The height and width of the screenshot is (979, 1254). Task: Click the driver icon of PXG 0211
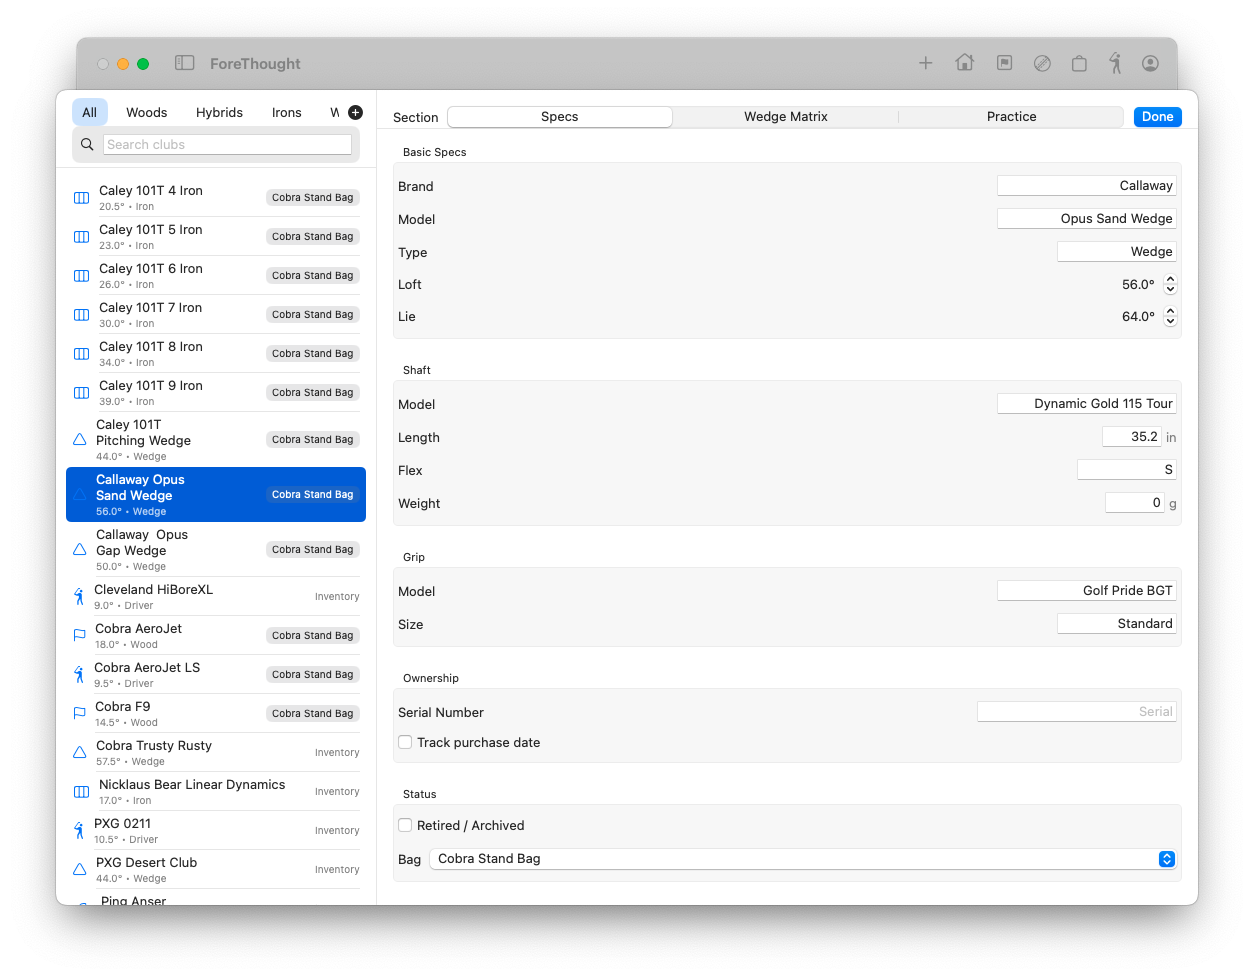pos(79,831)
